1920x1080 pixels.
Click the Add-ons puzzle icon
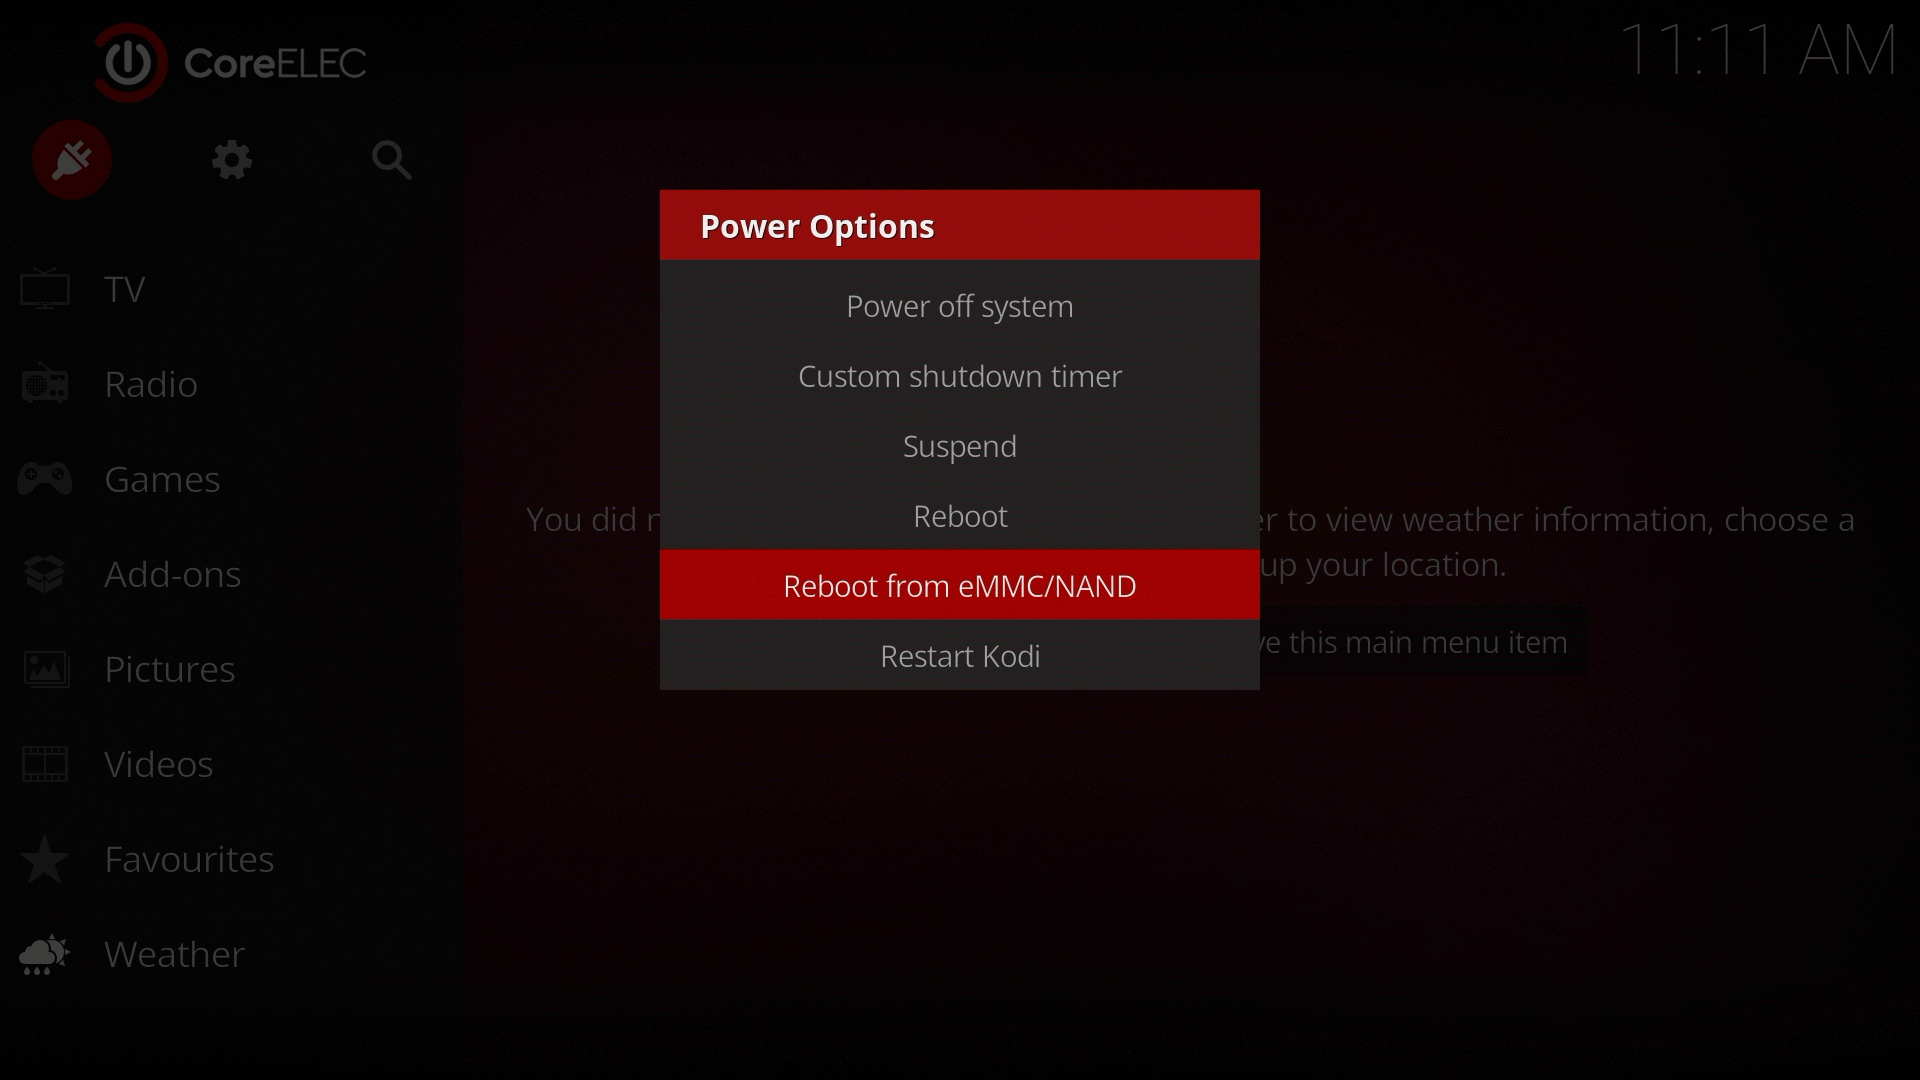(x=42, y=572)
